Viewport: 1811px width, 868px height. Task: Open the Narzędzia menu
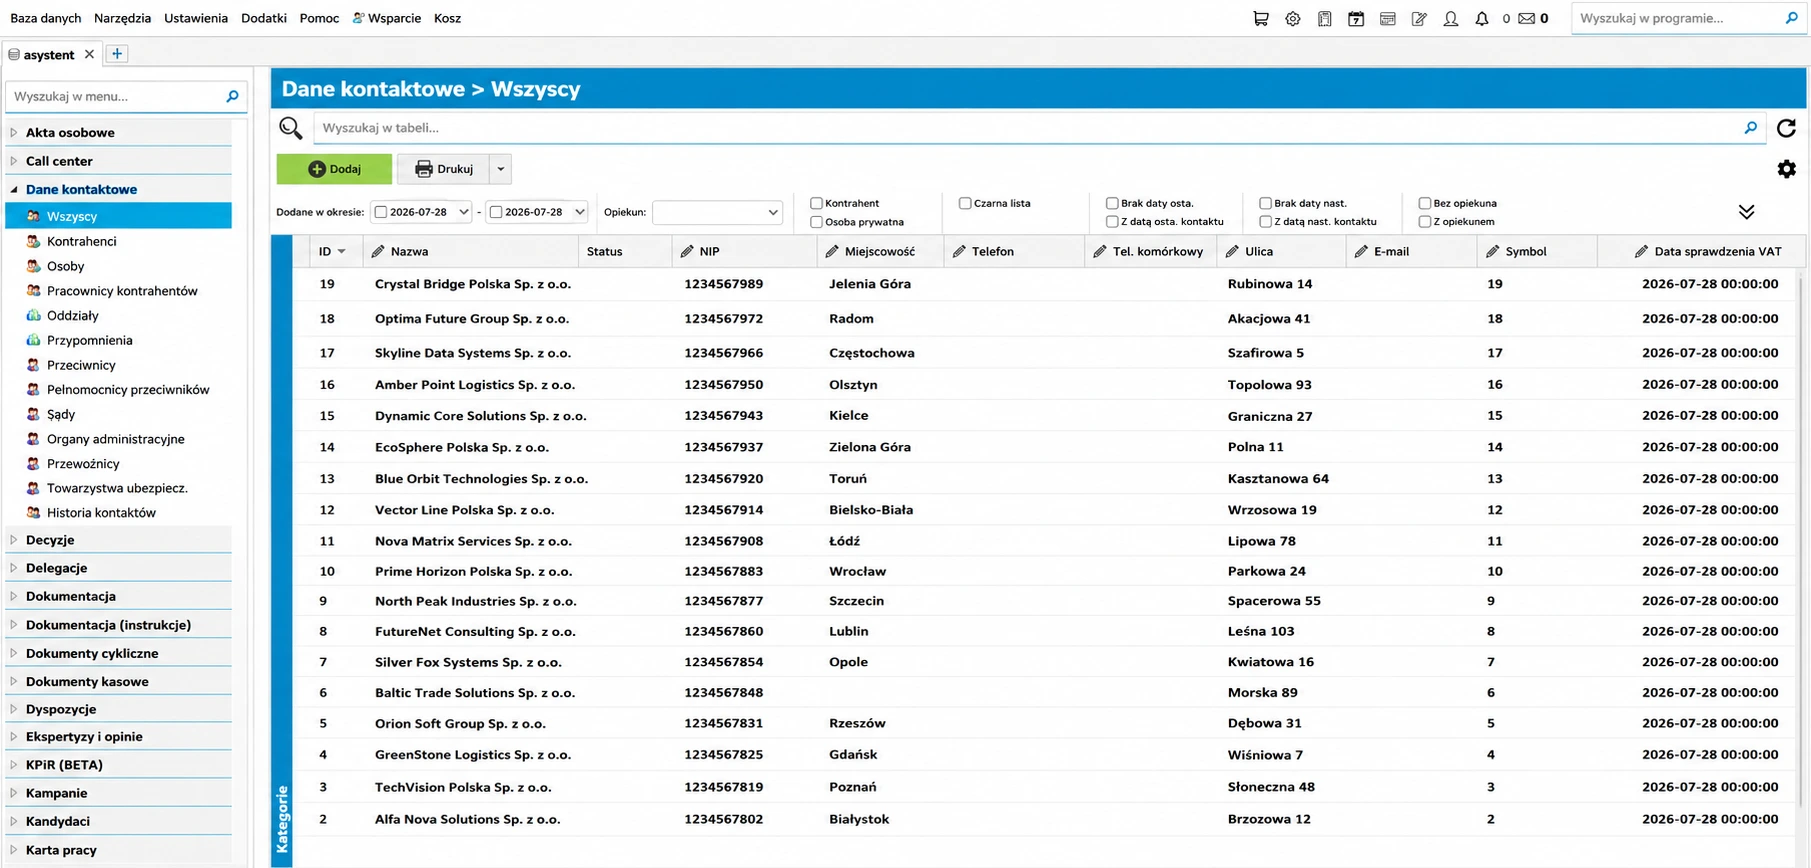point(122,18)
